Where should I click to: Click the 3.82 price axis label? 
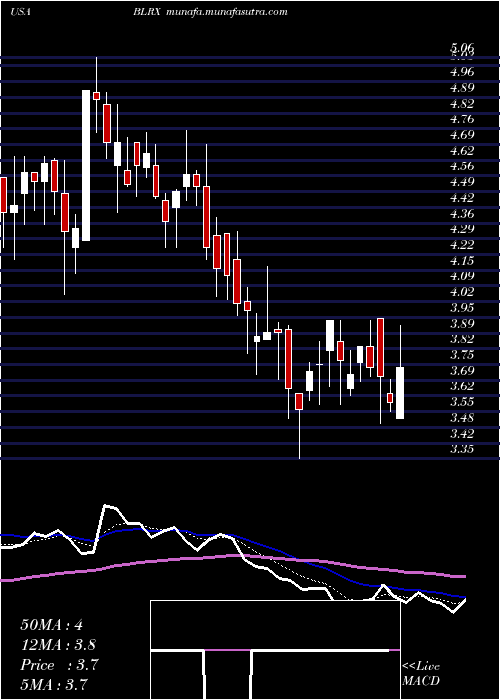[x=462, y=339]
